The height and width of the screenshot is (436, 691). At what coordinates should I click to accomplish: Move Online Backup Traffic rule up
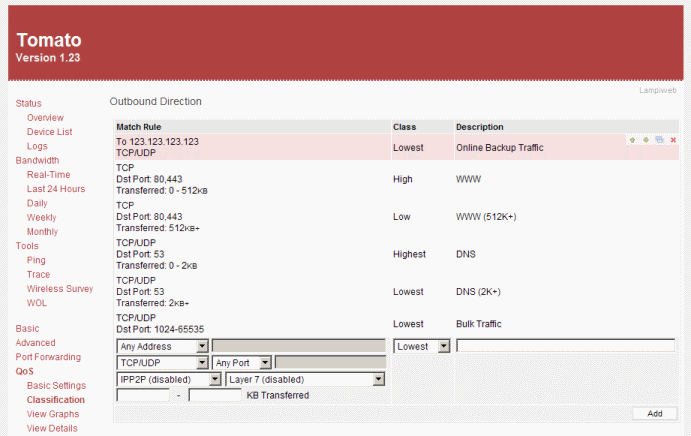(632, 140)
